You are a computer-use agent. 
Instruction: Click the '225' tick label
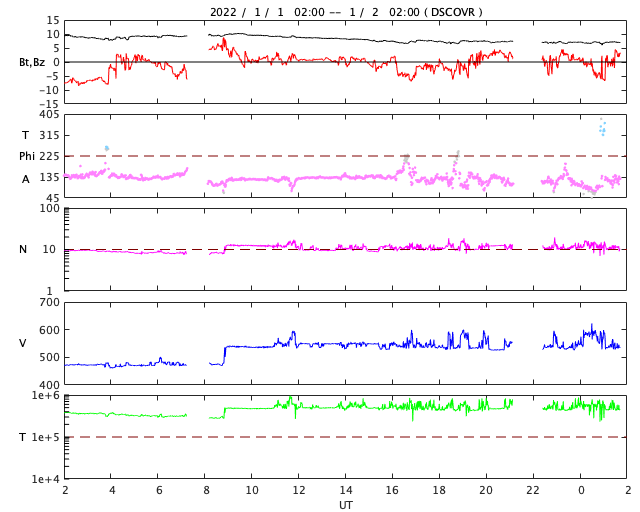point(49,156)
